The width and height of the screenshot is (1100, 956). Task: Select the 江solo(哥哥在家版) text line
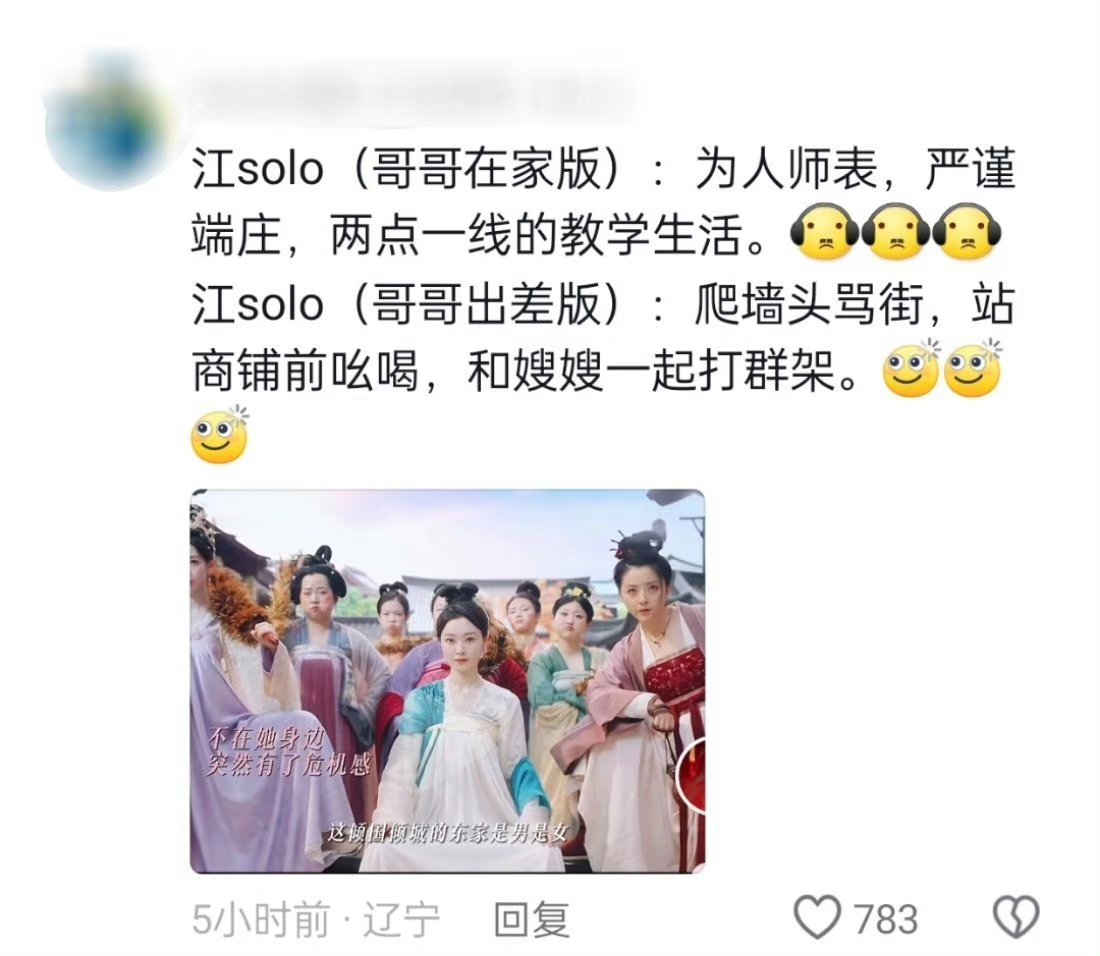(406, 168)
